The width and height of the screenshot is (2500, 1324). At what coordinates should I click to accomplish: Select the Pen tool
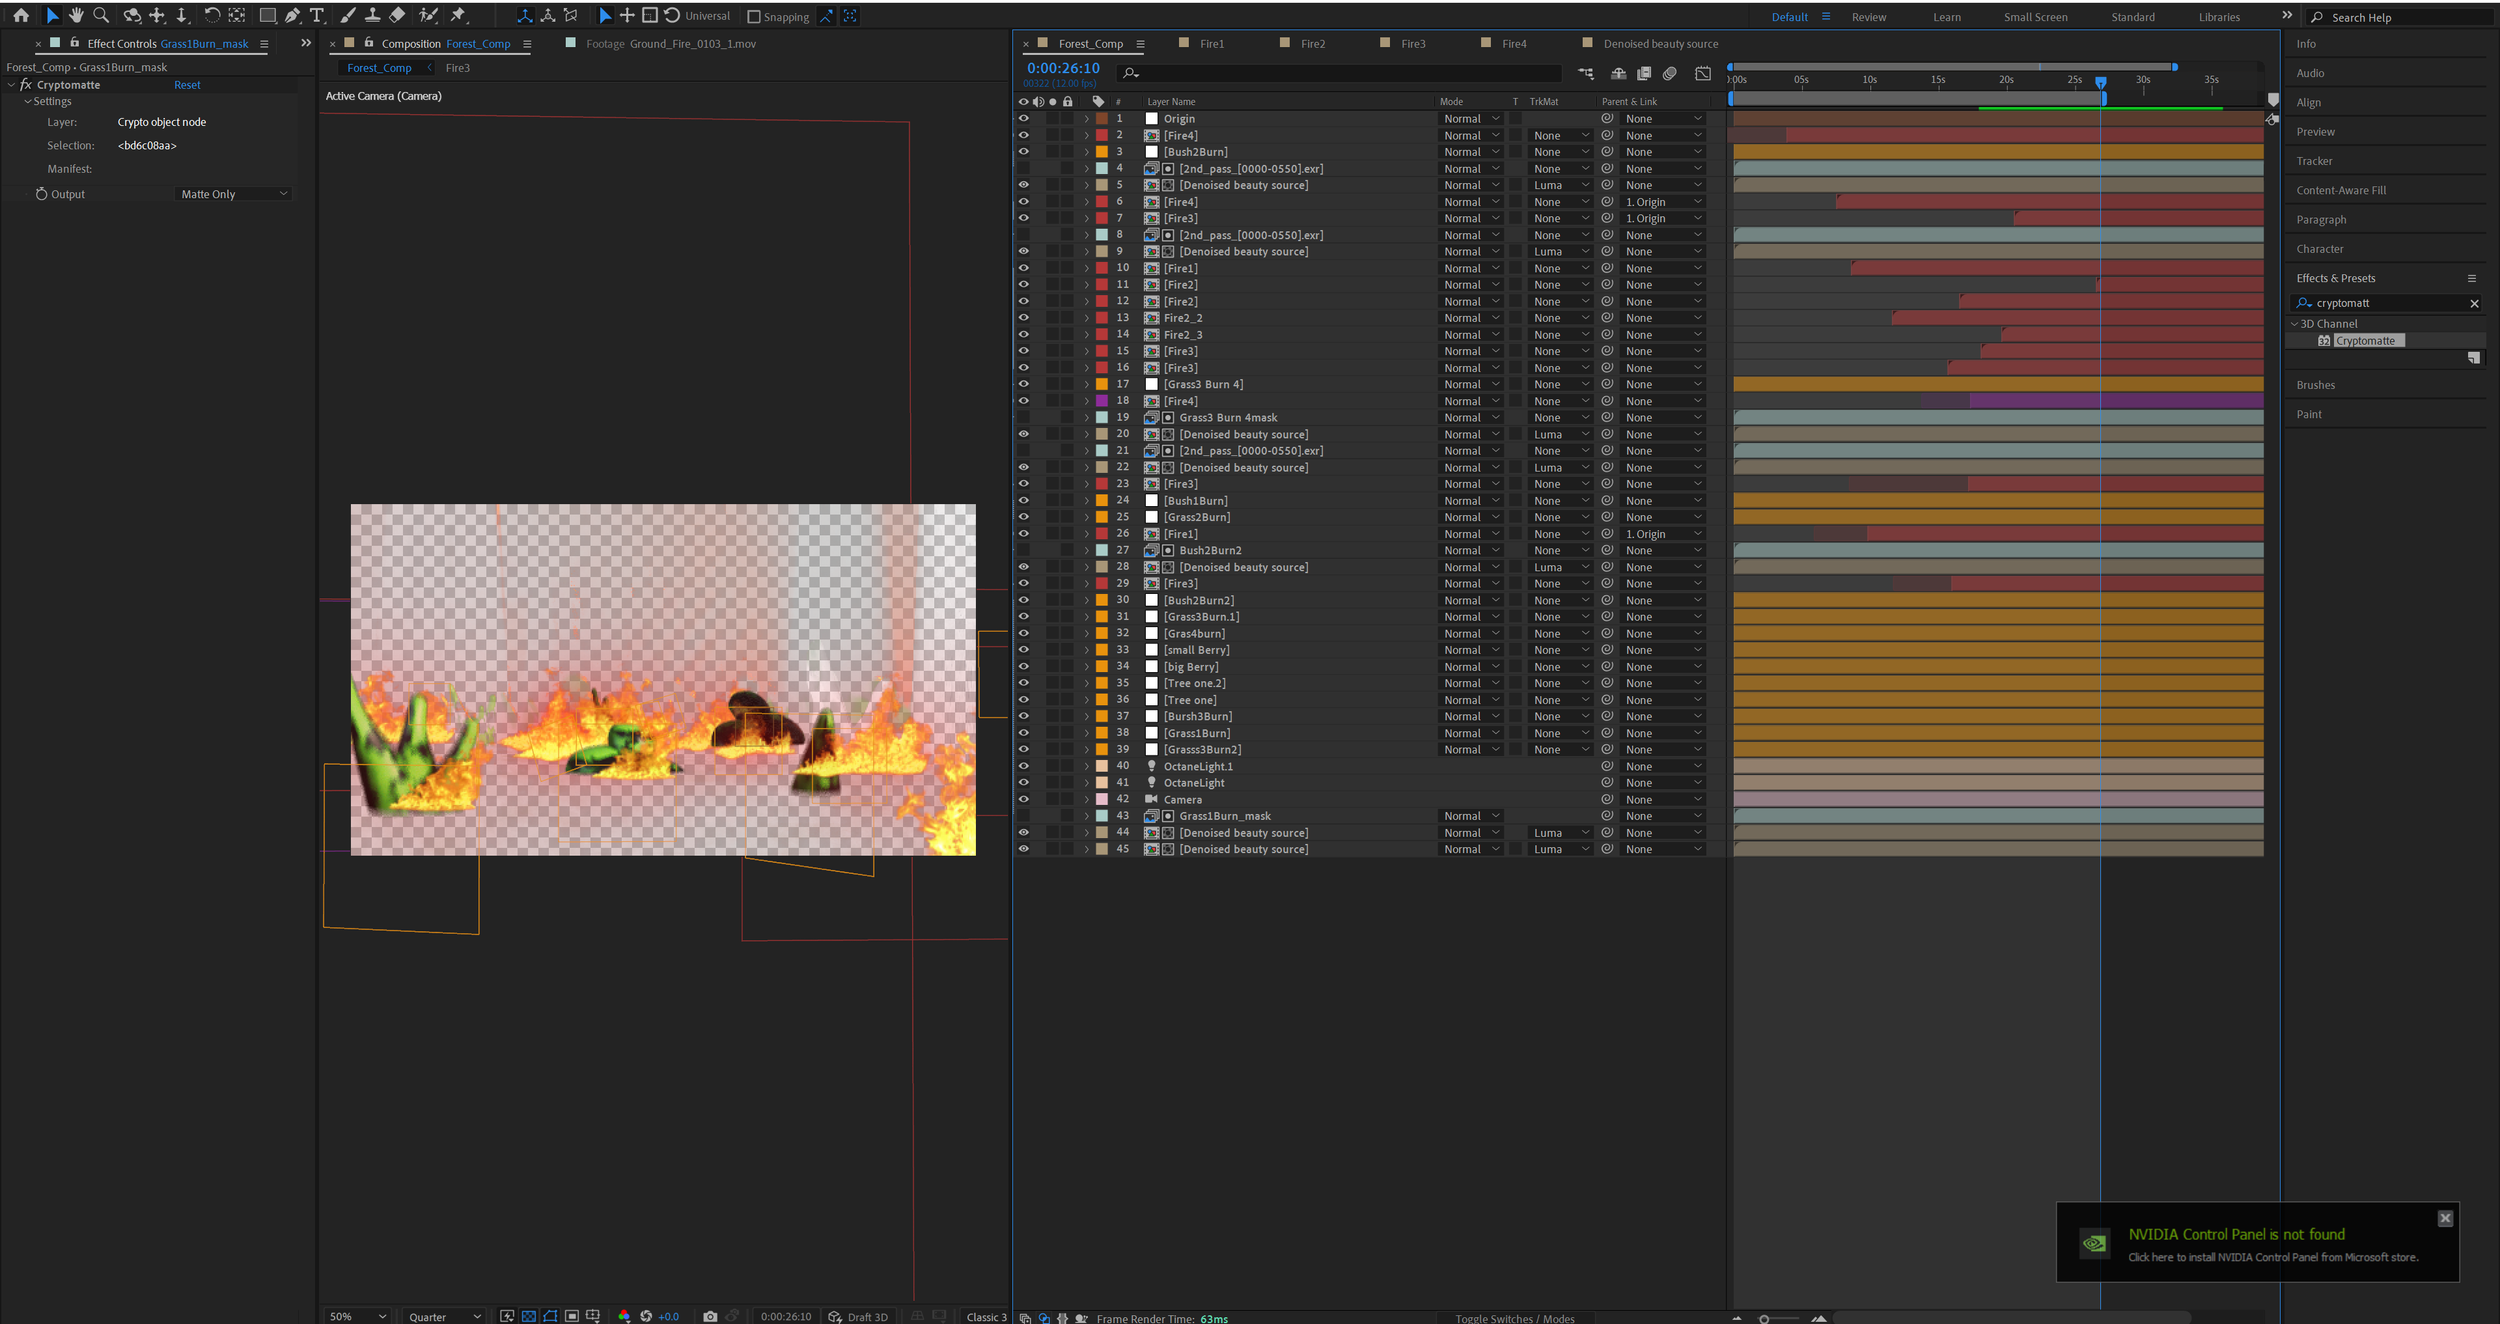tap(292, 15)
